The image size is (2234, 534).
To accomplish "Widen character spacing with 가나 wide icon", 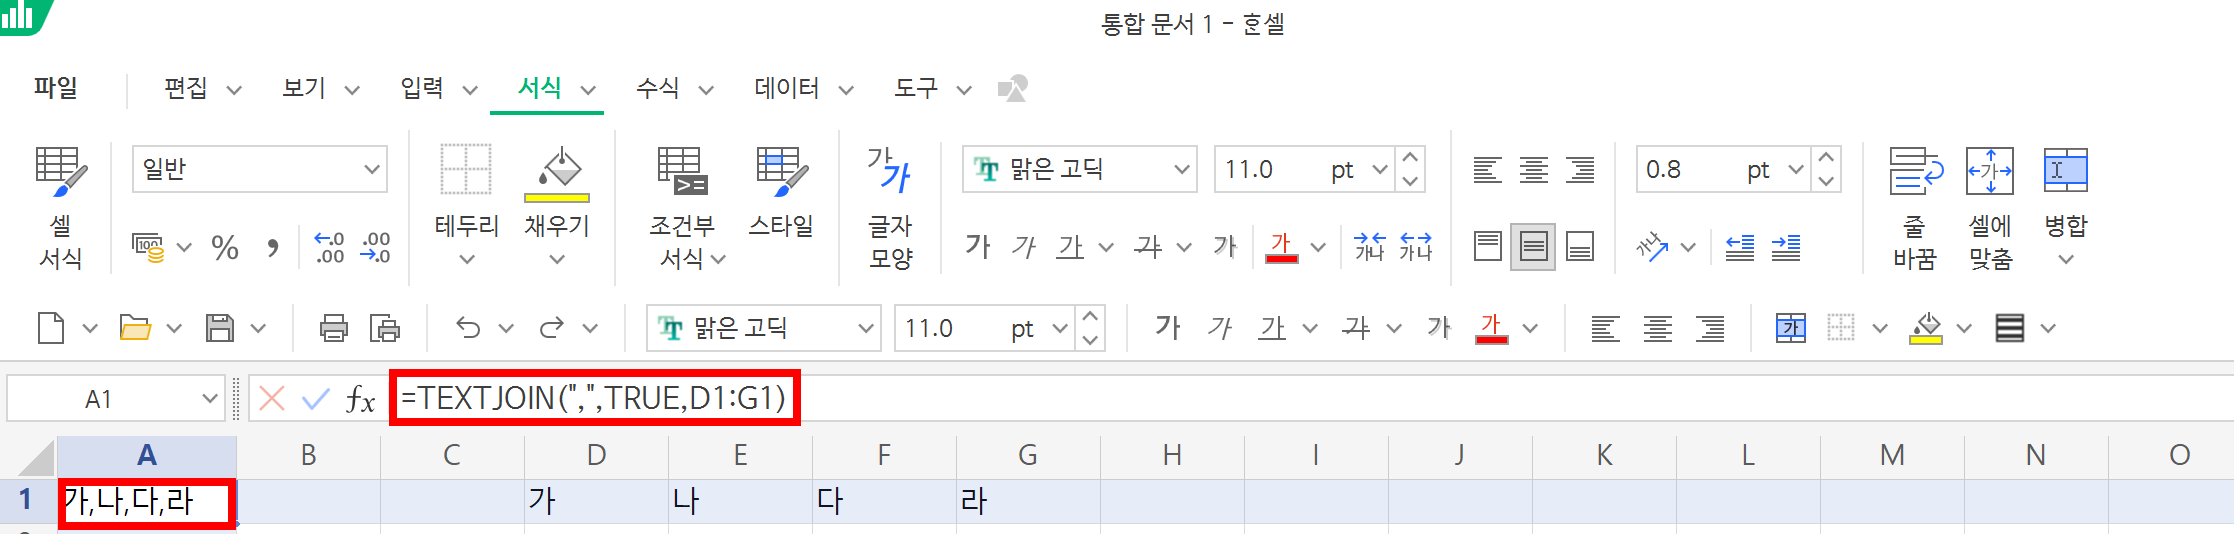I will click(1415, 246).
